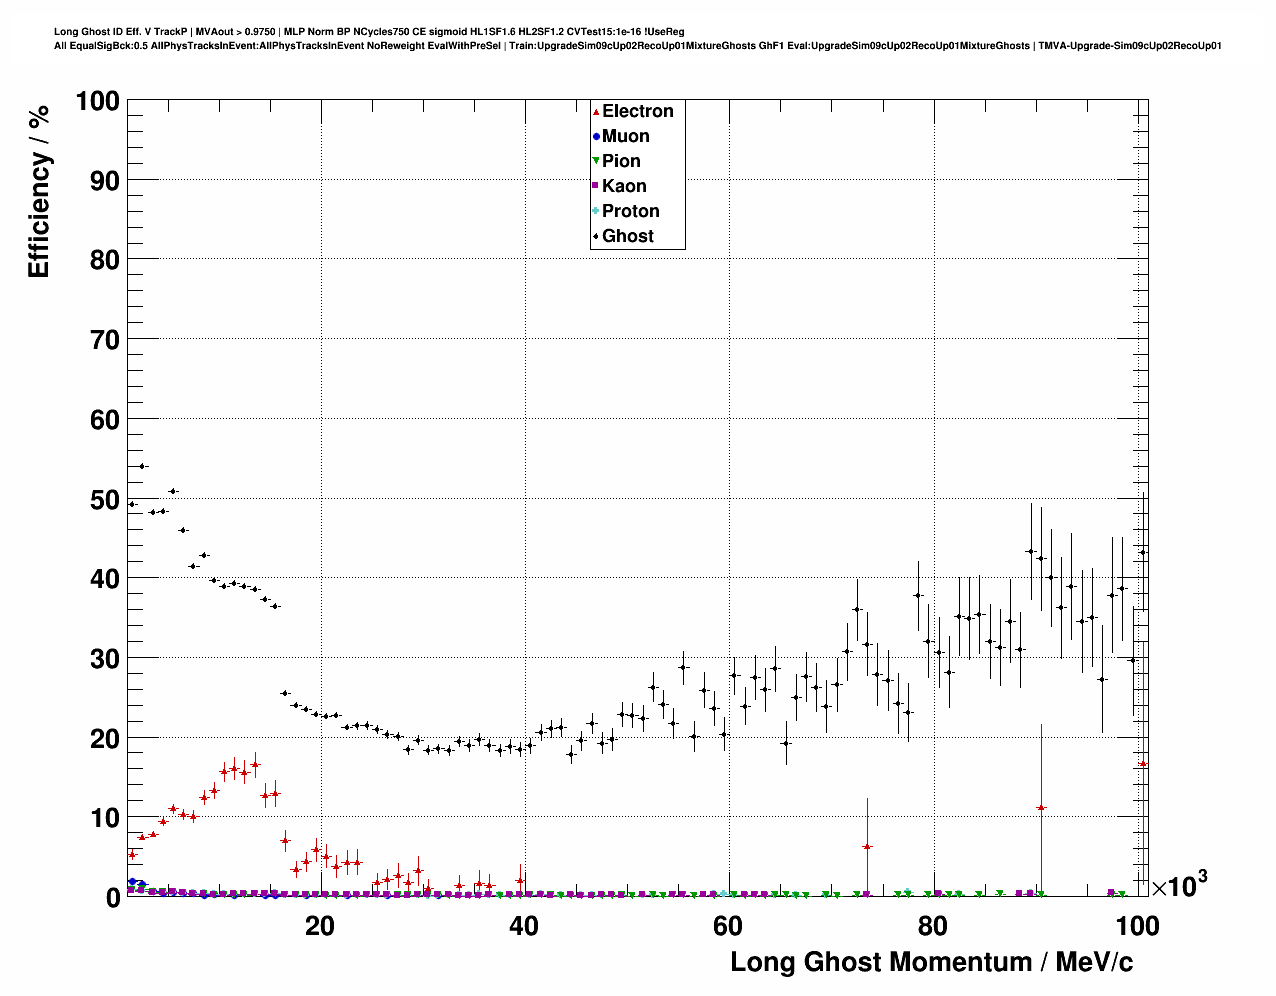This screenshot has width=1276, height=996.
Task: Click the red triangle Electron legend marker
Action: (x=596, y=112)
